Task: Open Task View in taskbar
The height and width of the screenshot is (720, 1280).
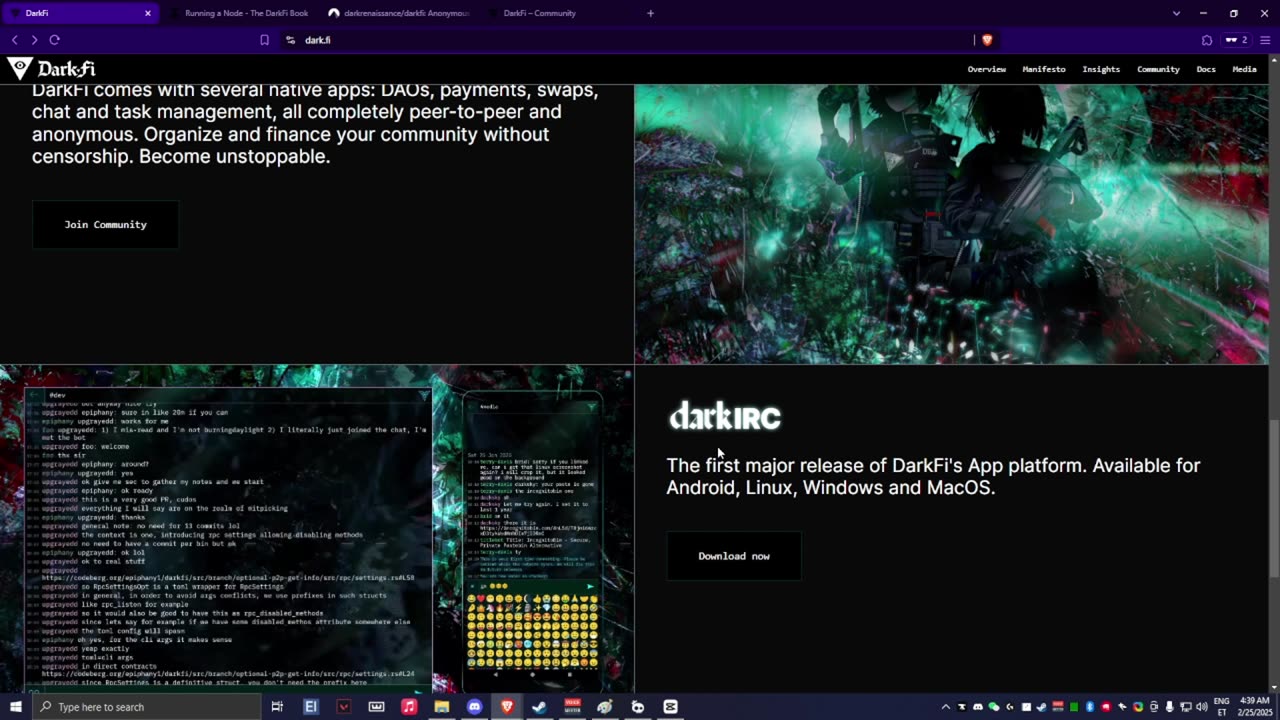Action: (x=277, y=707)
